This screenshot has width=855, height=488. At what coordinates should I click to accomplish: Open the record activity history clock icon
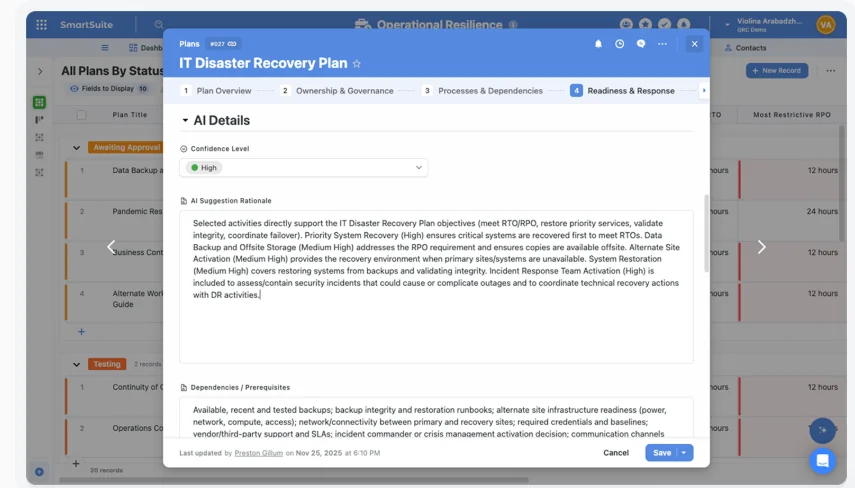(619, 44)
